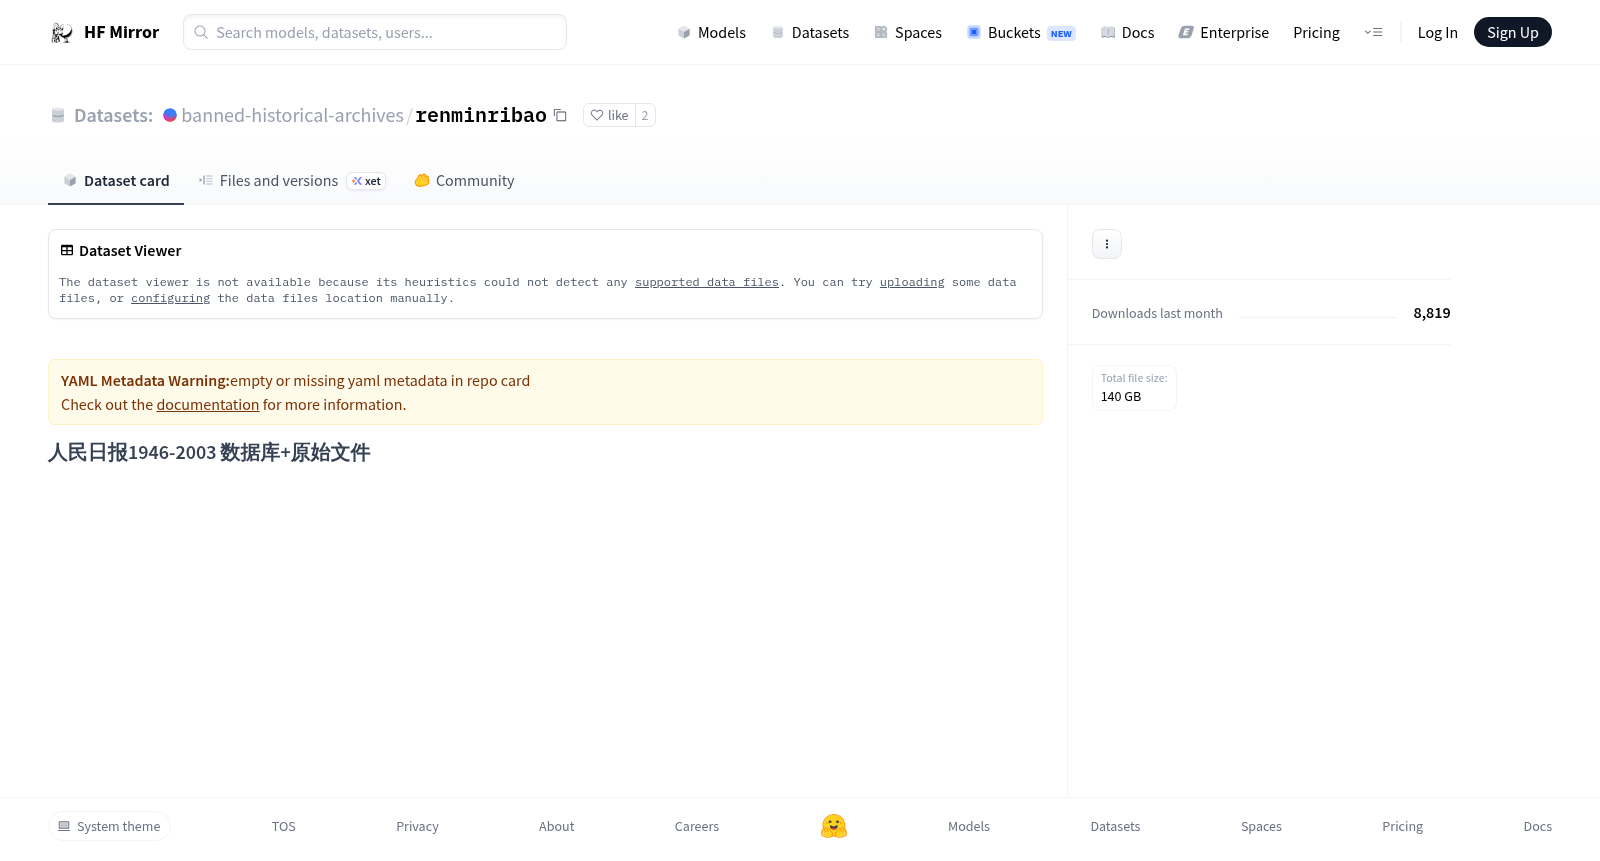Image resolution: width=1600 pixels, height=861 pixels.
Task: Click the HF Mirror logo icon
Action: pyautogui.click(x=62, y=33)
